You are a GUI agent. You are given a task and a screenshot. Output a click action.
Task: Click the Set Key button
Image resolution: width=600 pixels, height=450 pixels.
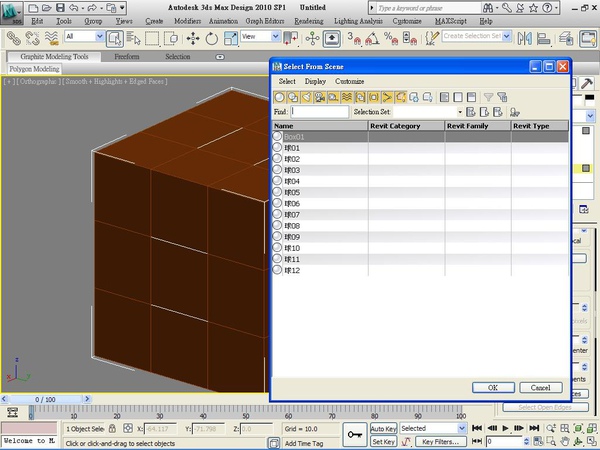(383, 442)
